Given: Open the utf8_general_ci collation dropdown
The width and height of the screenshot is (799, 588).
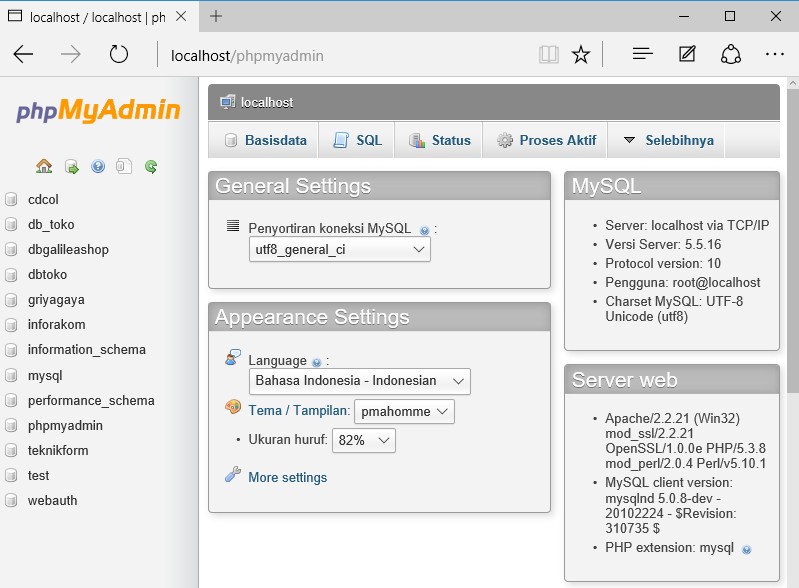Looking at the screenshot, I should tap(339, 250).
